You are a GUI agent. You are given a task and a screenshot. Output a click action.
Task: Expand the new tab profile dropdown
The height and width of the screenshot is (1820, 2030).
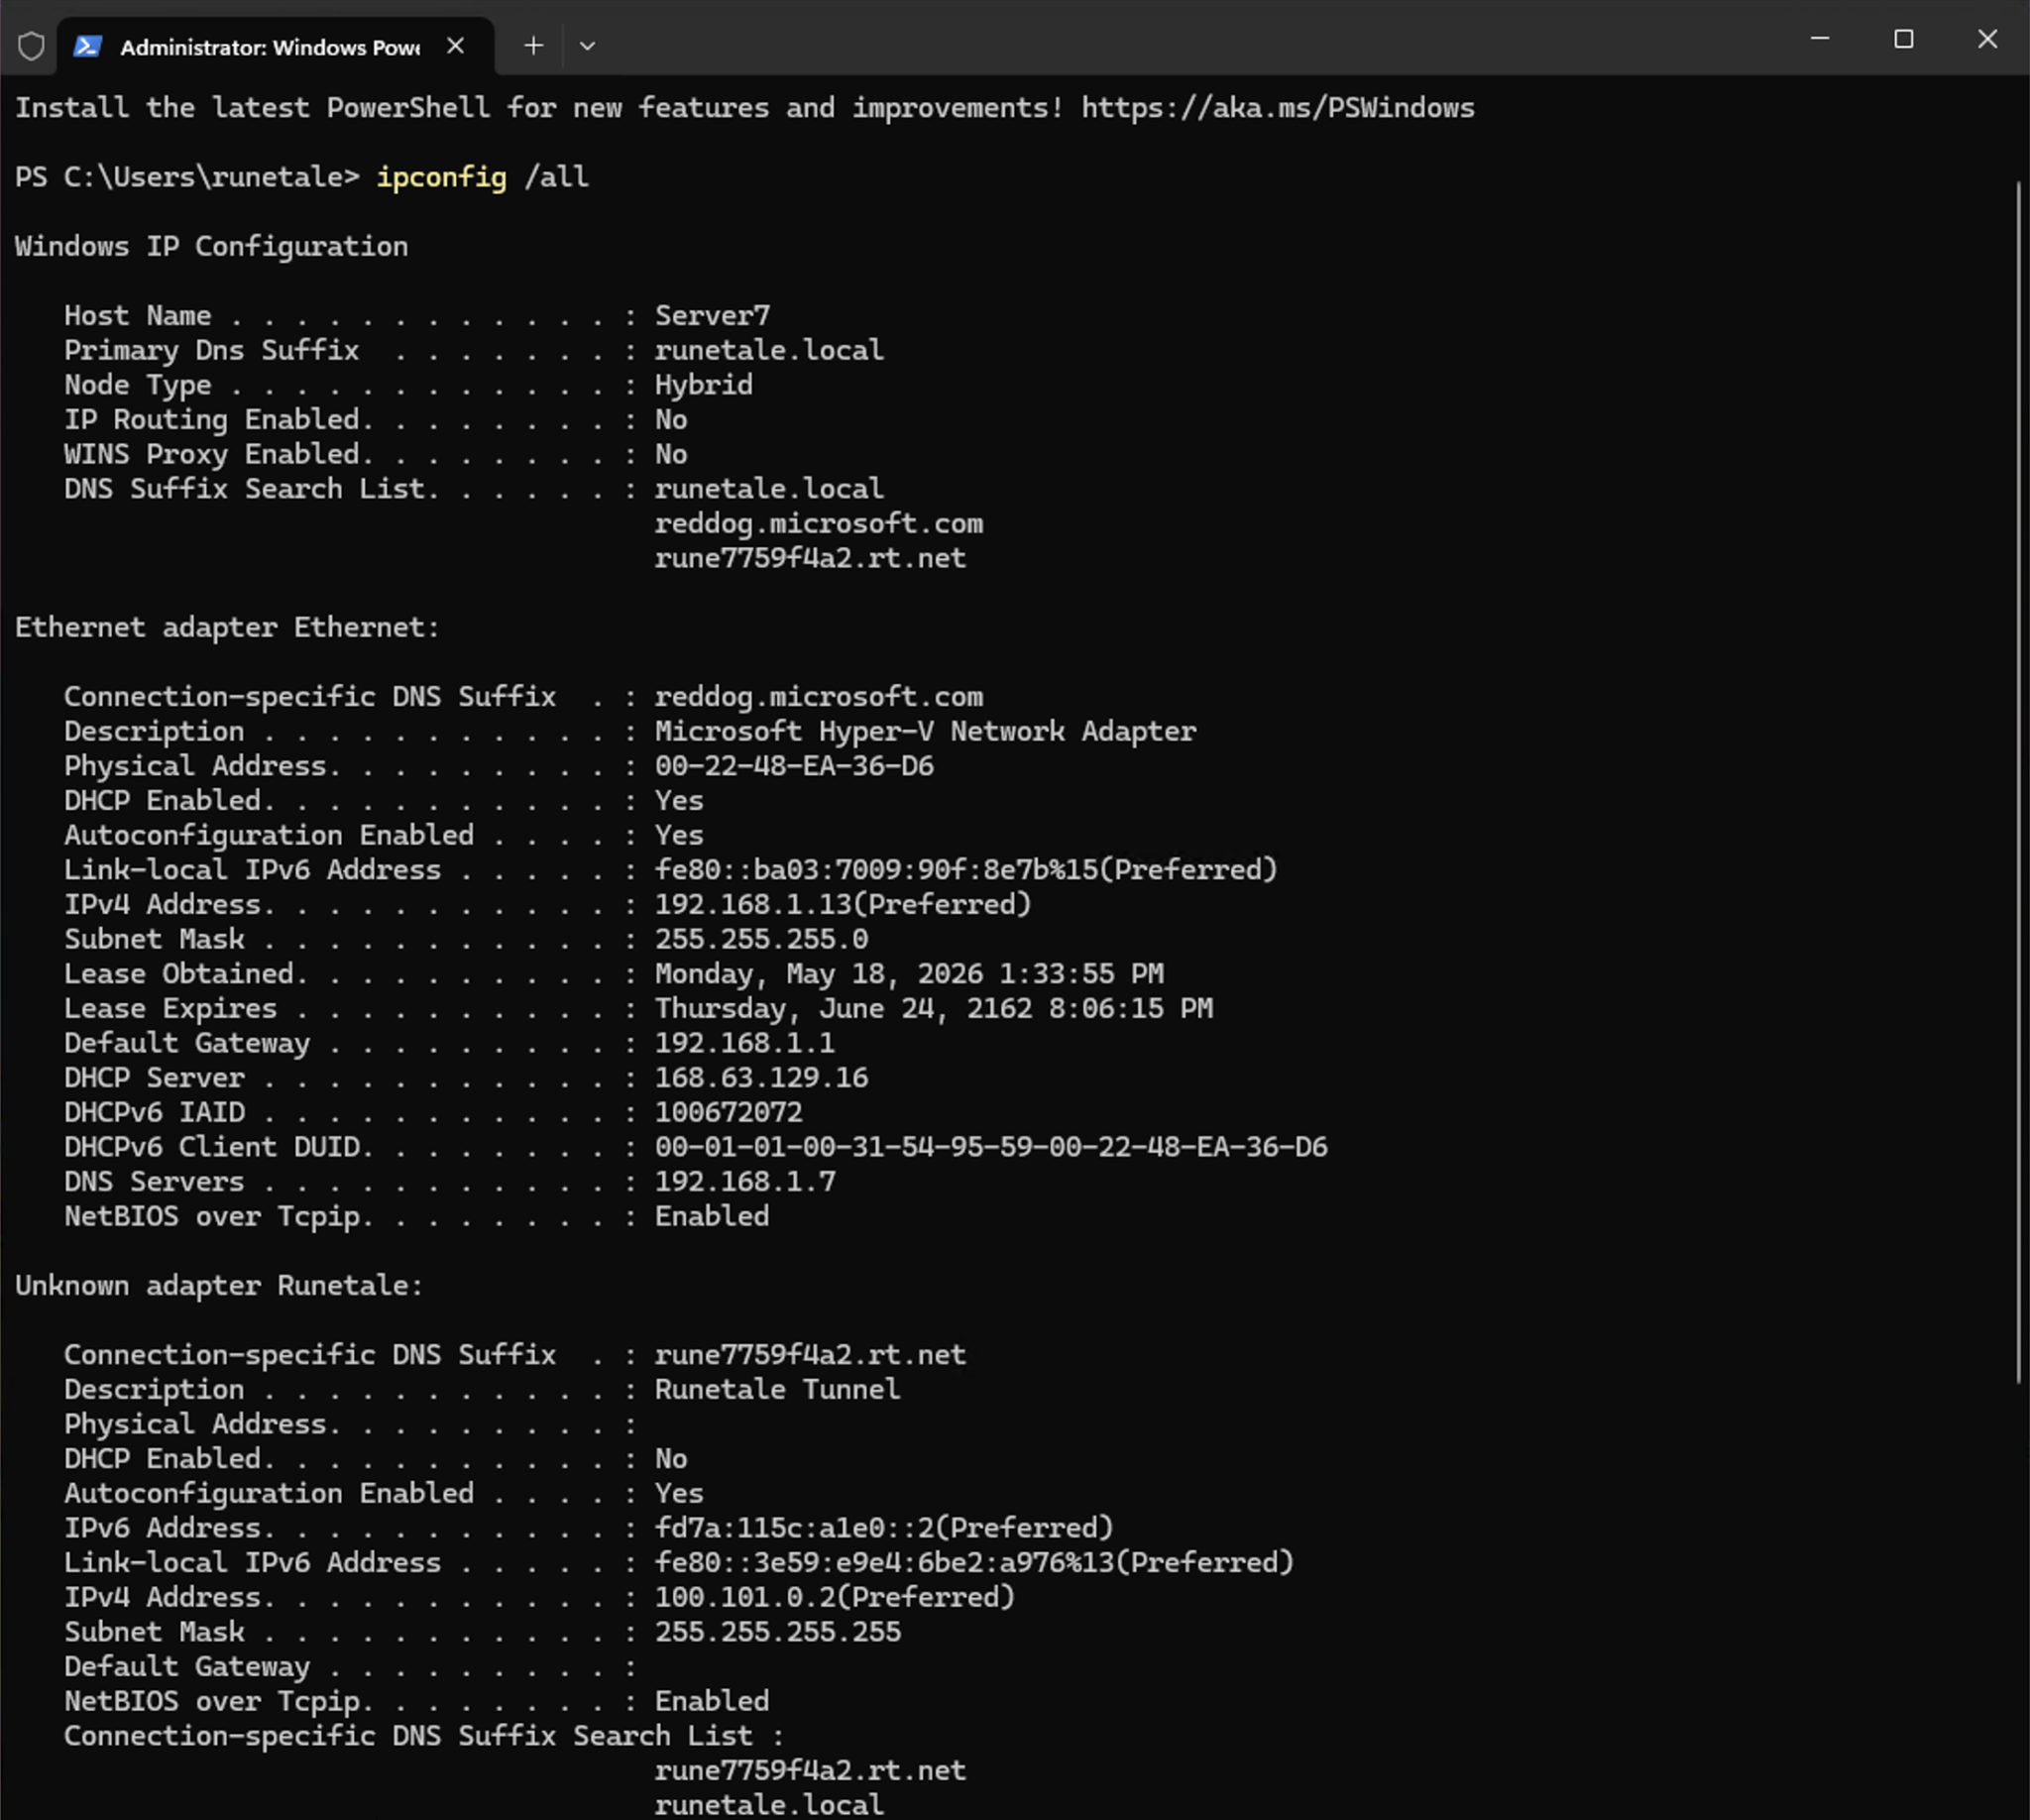pos(587,46)
